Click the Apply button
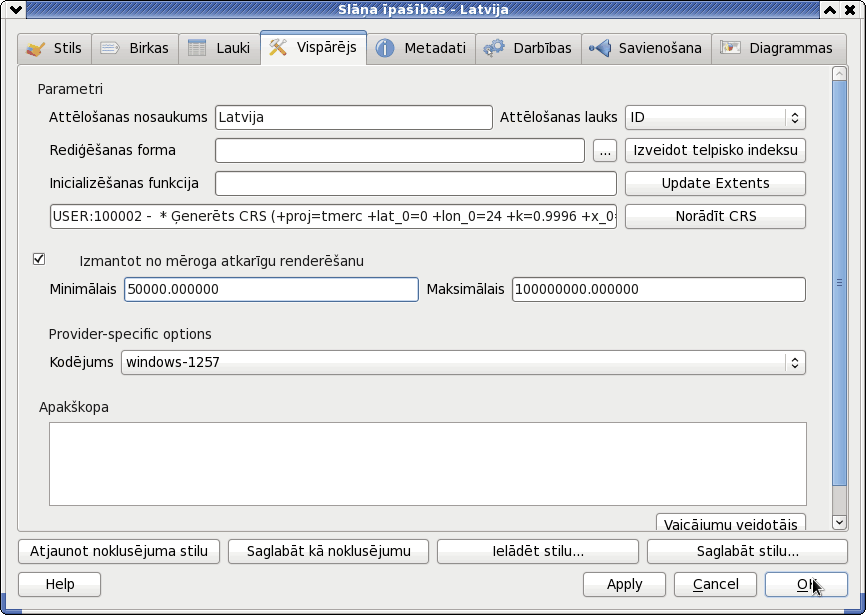Viewport: 866px width, 615px height. click(x=624, y=584)
